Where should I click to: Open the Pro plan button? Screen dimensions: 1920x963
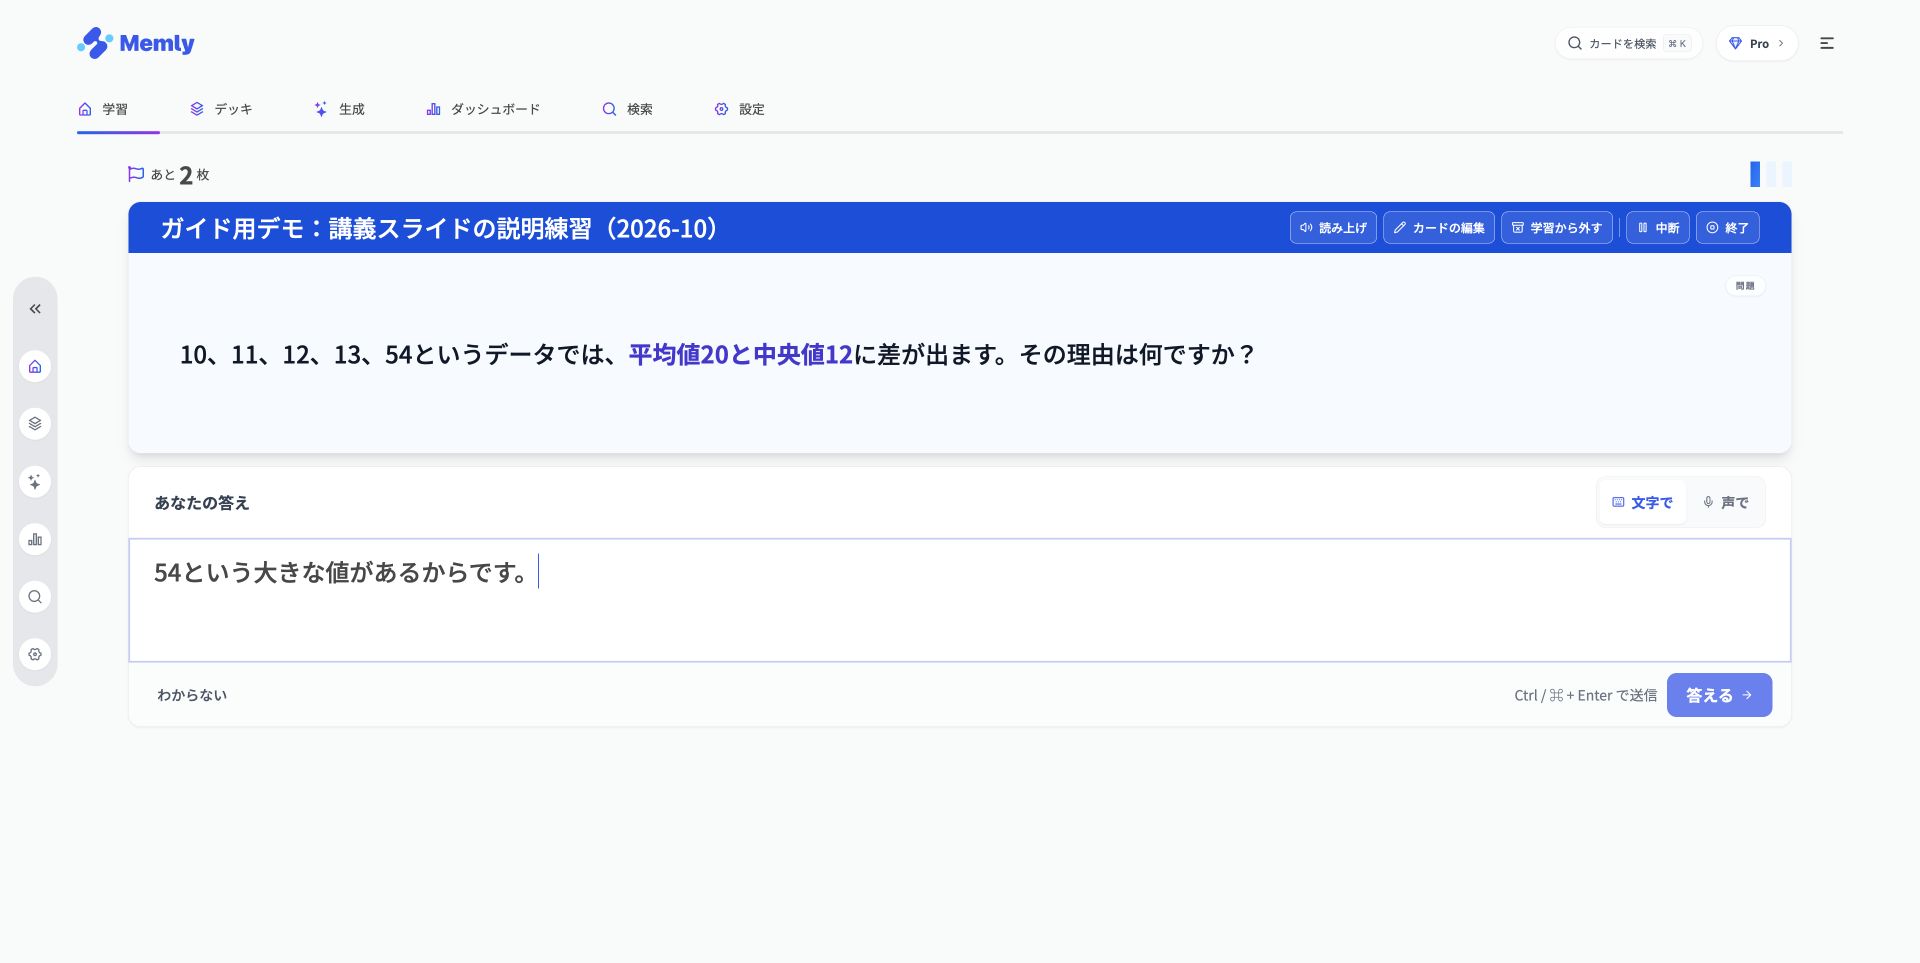(1757, 43)
